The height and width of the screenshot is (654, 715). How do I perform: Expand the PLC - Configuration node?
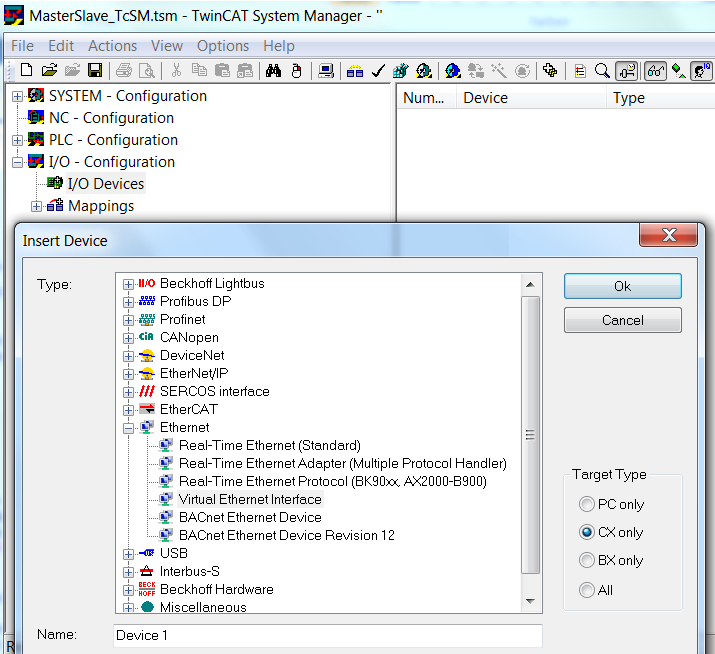17,140
